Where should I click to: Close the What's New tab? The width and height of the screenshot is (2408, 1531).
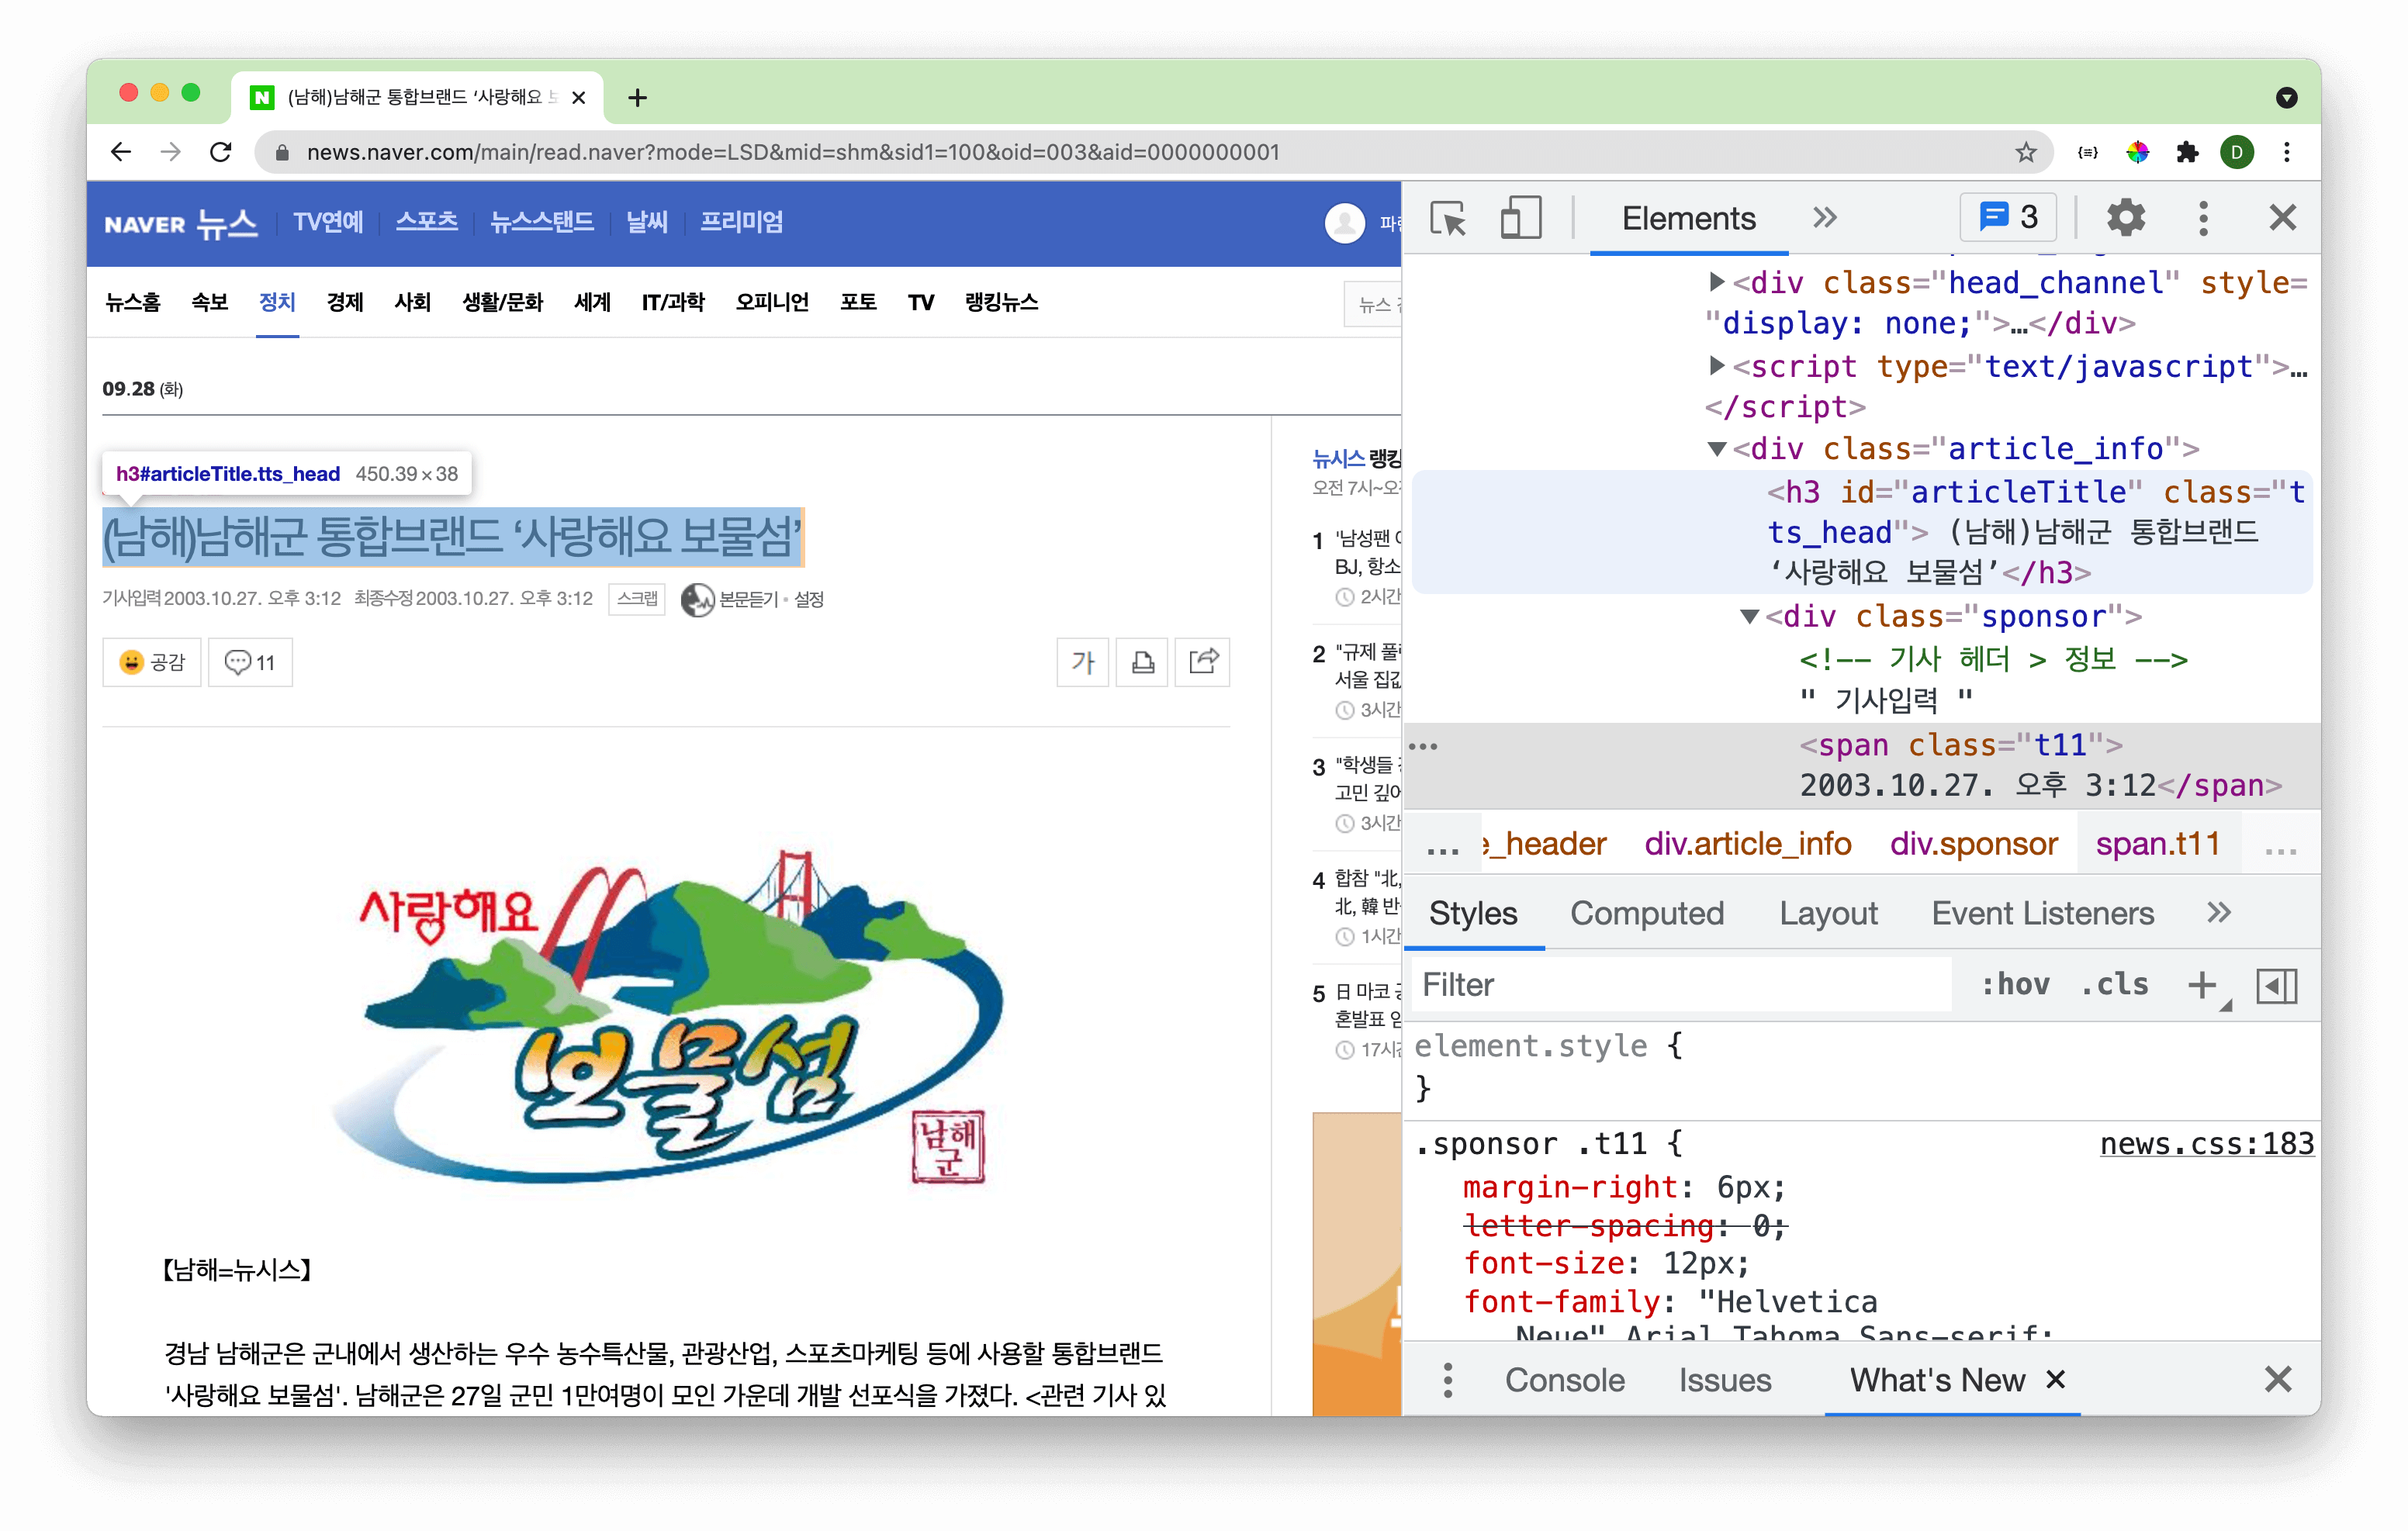pos(2055,1380)
